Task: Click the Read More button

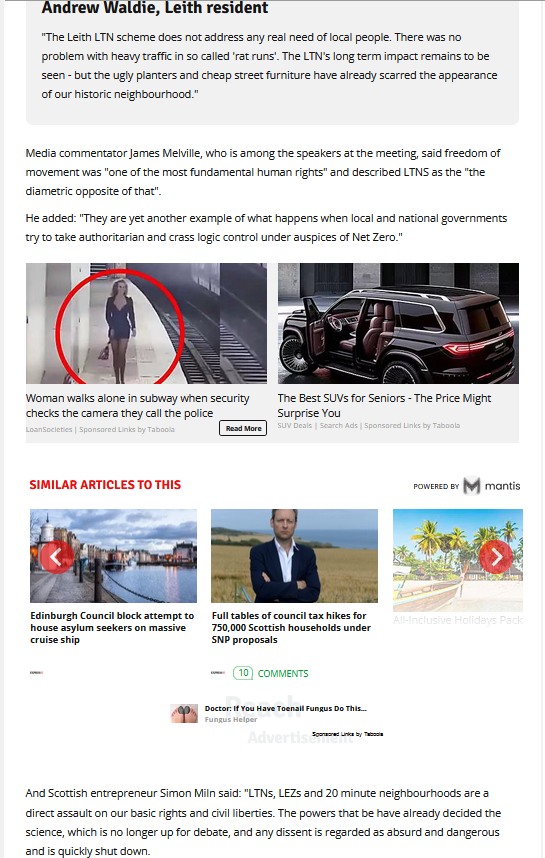Action: [x=243, y=428]
